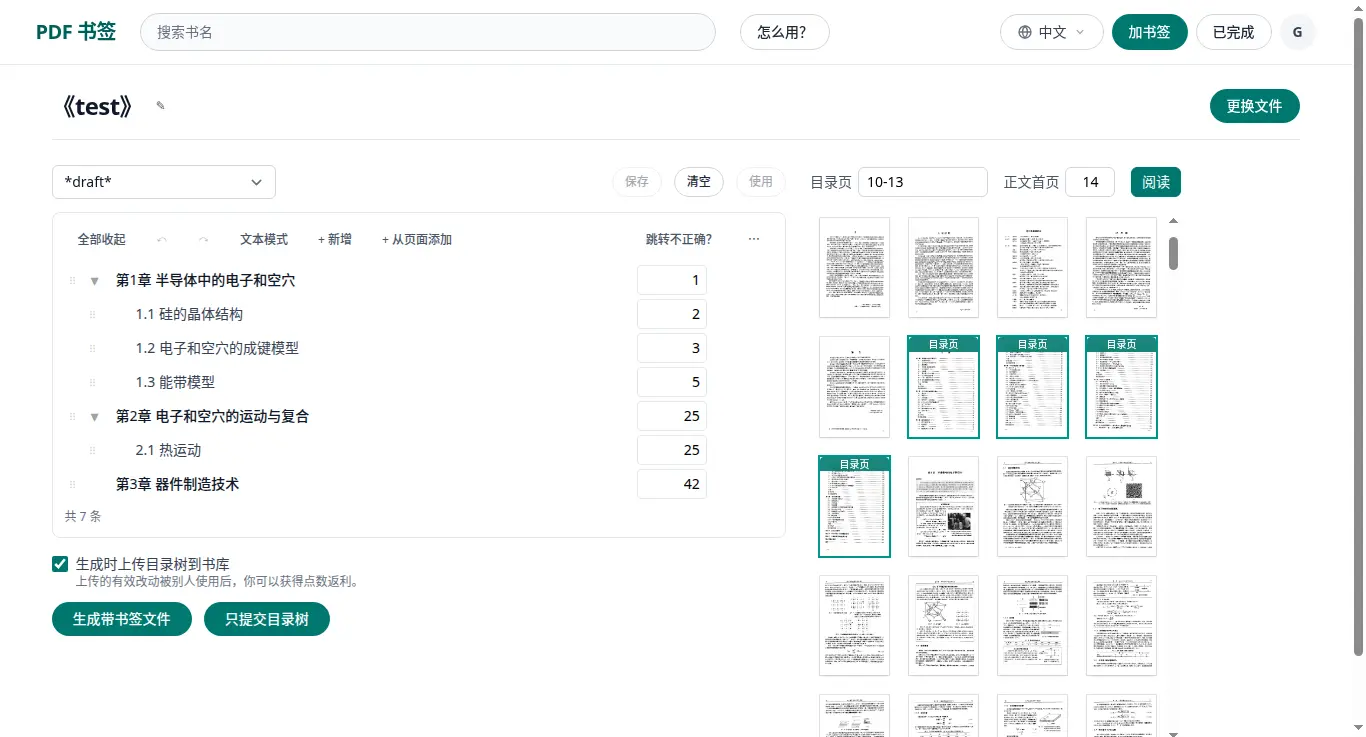Click the 只提交目录树 button
Screen dimensions: 1366x737
click(x=267, y=619)
